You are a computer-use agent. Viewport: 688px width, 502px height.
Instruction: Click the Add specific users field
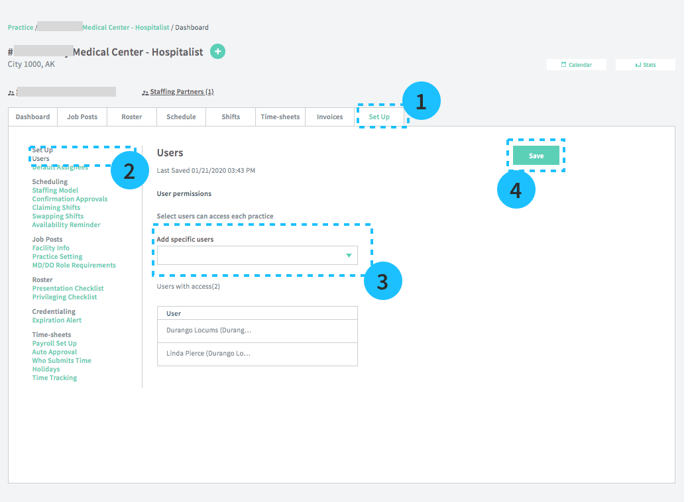pyautogui.click(x=250, y=256)
